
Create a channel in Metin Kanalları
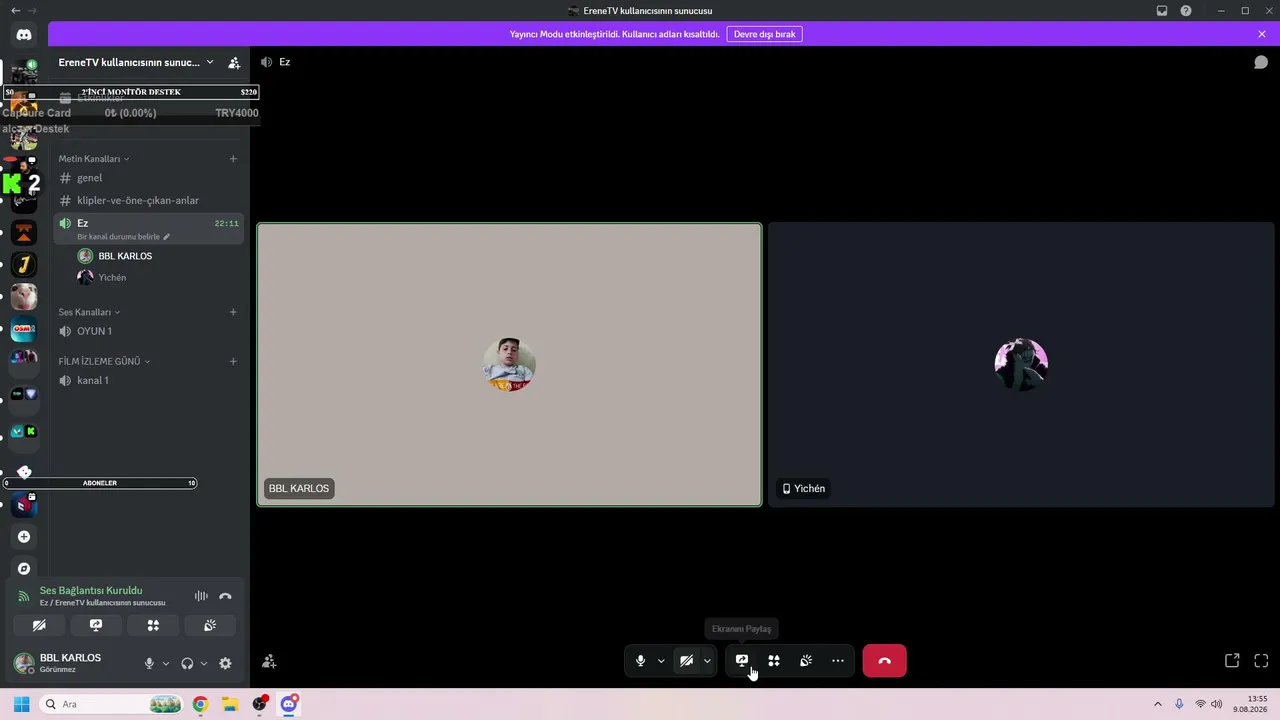(x=233, y=159)
